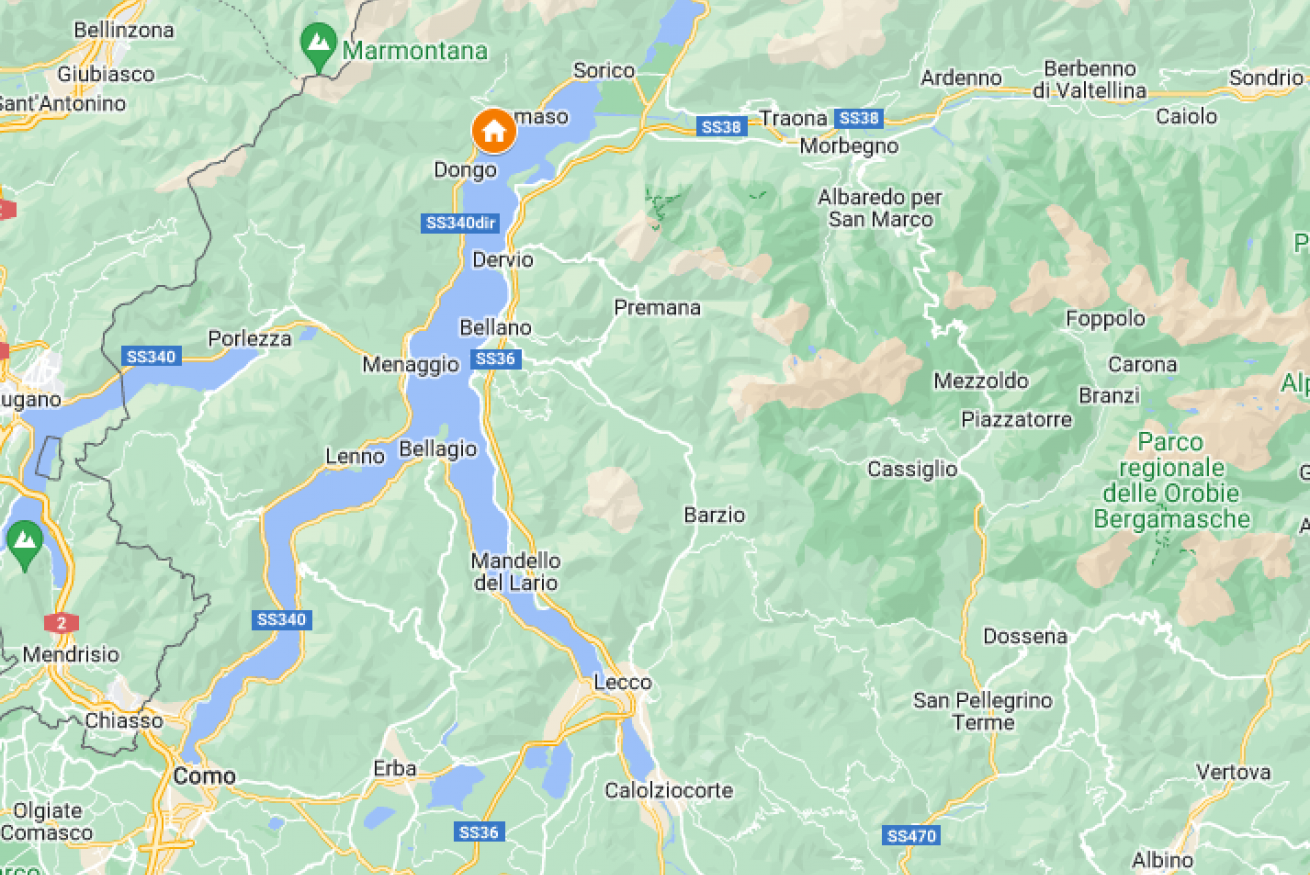The image size is (1310, 875).
Task: Select the SS470 road shield
Action: pos(910,834)
